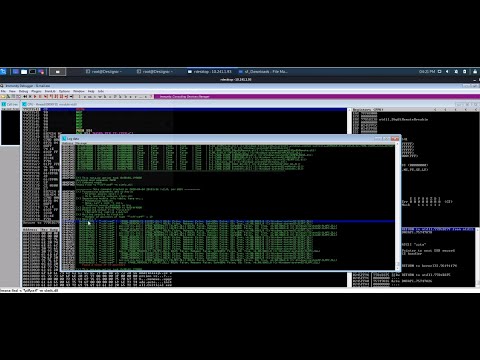Click the Open file folder toolbar icon
Image resolution: width=480 pixels, height=360 pixels.
pyautogui.click(x=3, y=97)
